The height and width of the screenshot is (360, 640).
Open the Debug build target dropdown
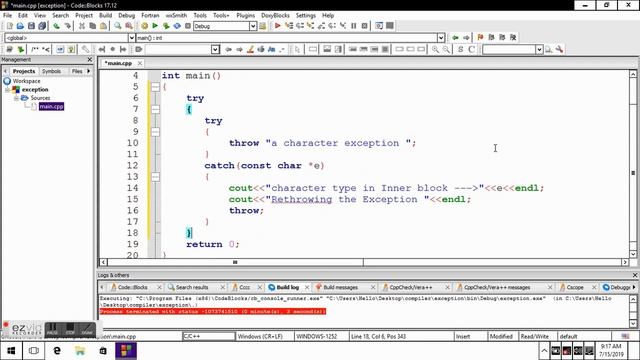(x=253, y=26)
